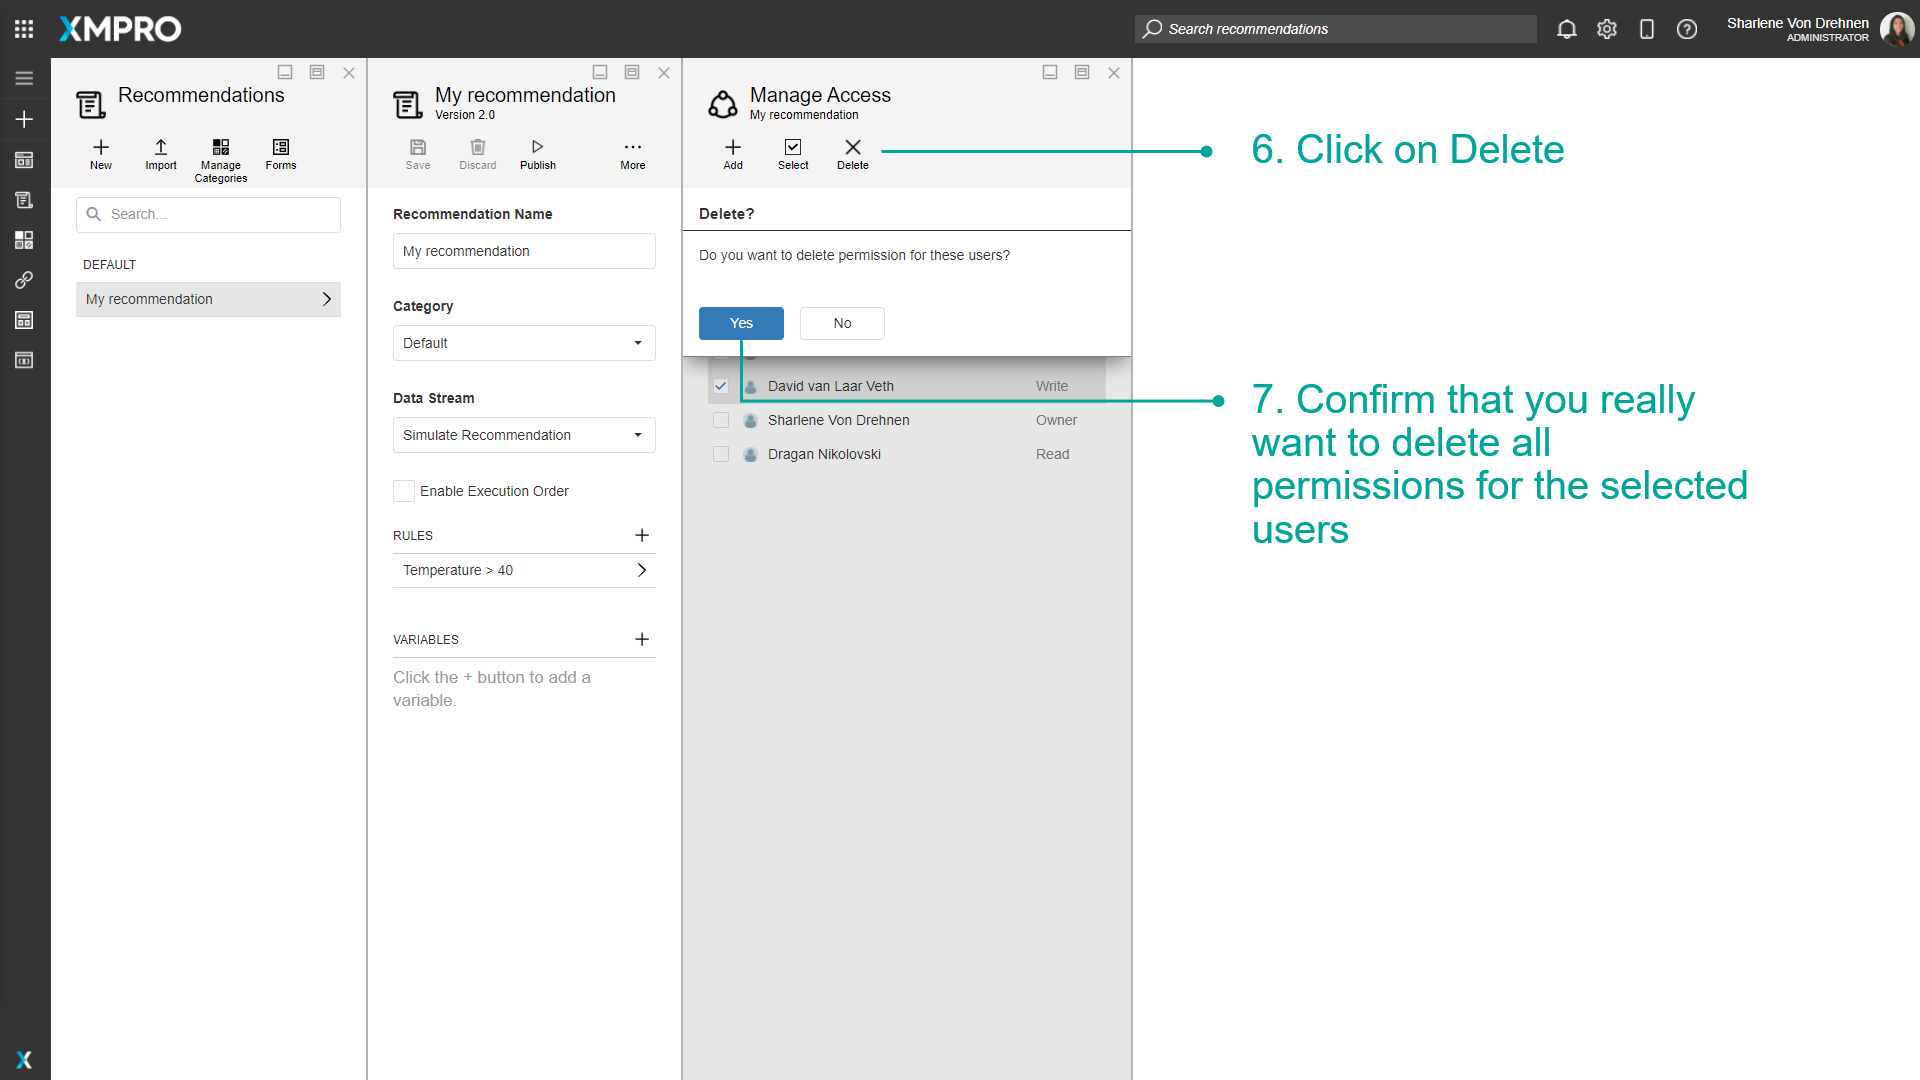This screenshot has width=1920, height=1080.
Task: Create a New recommendation
Action: point(100,152)
